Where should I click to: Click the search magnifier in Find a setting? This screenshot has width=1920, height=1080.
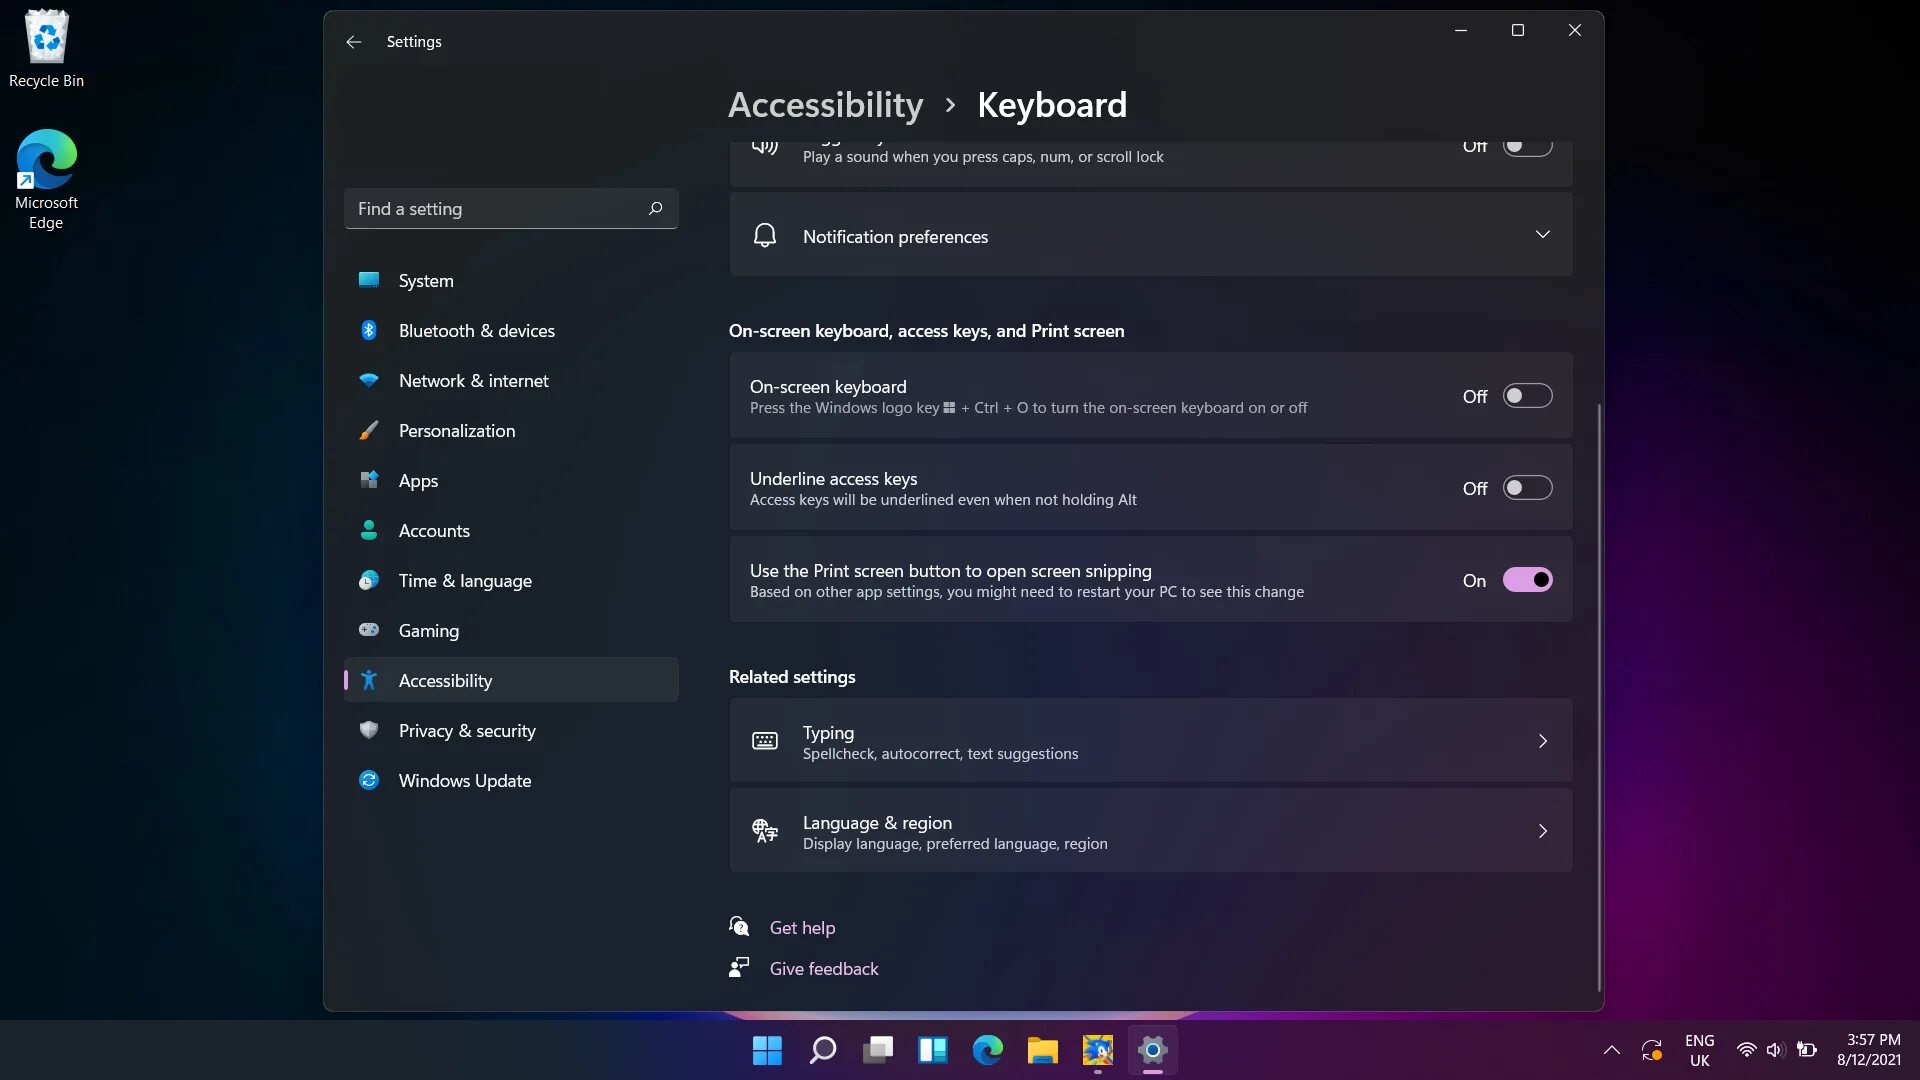click(655, 209)
